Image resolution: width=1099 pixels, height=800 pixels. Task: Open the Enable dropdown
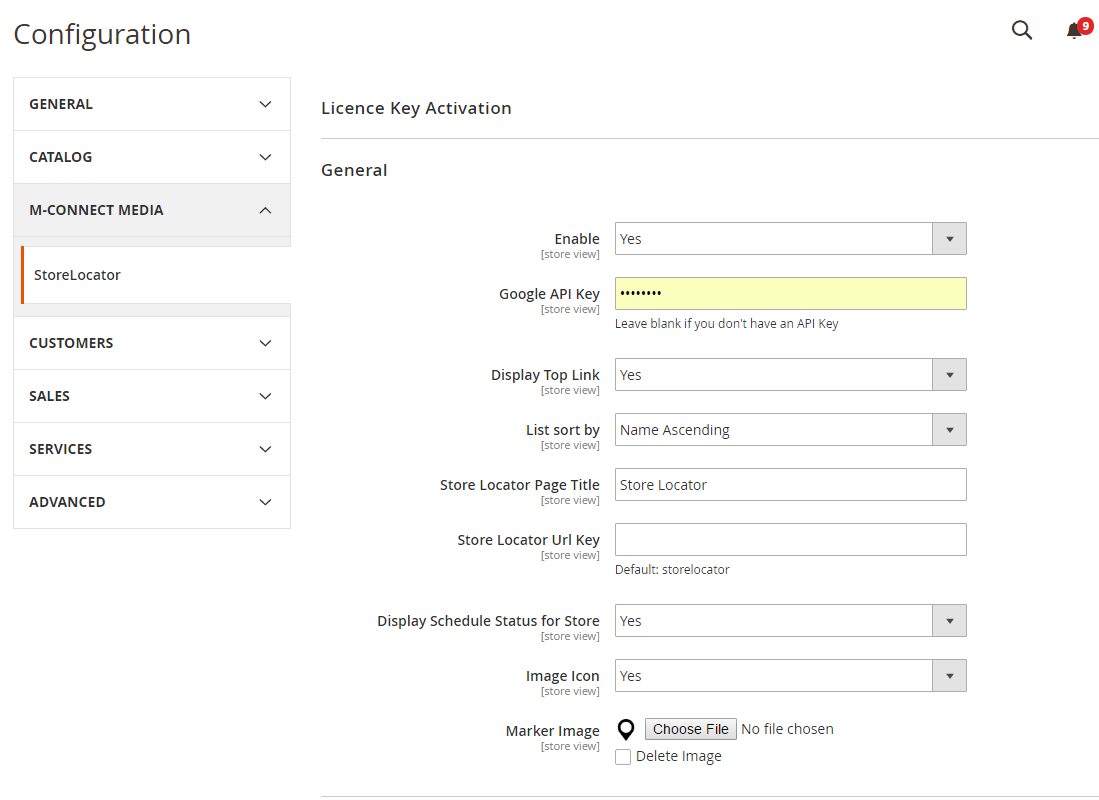tap(790, 239)
